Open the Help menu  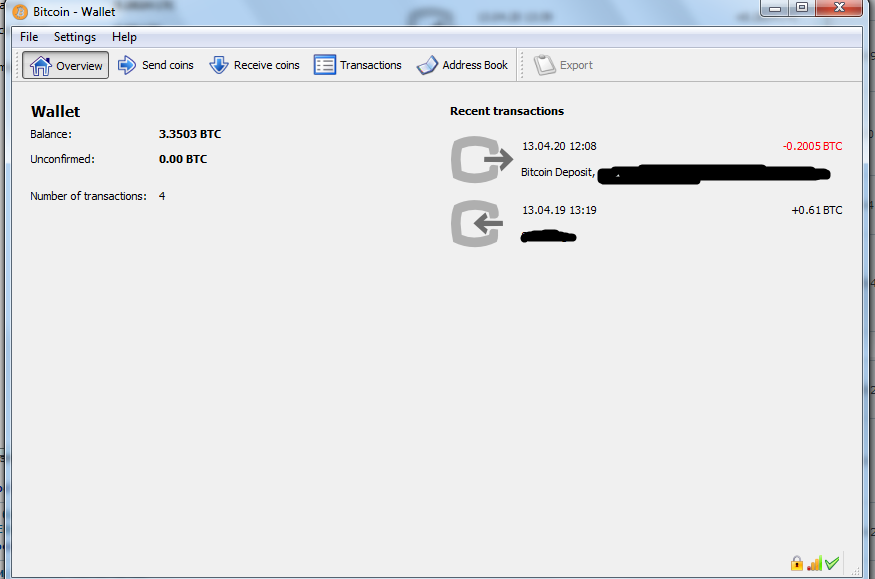124,37
